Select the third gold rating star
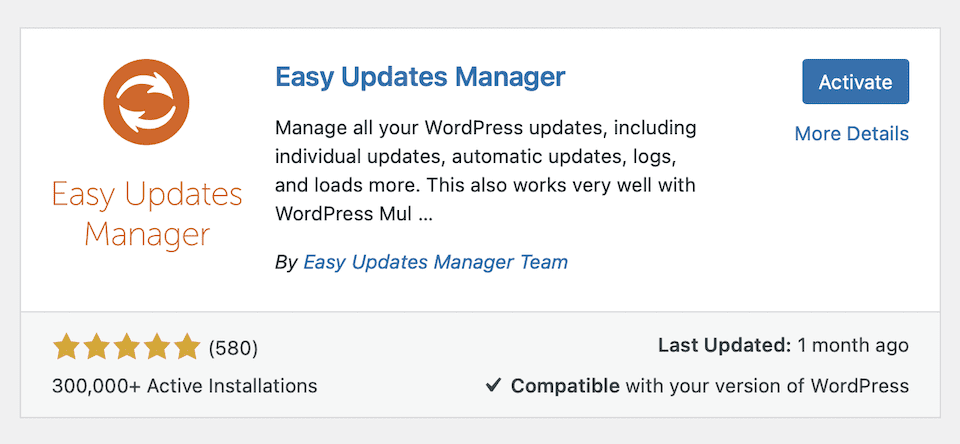 tap(127, 348)
